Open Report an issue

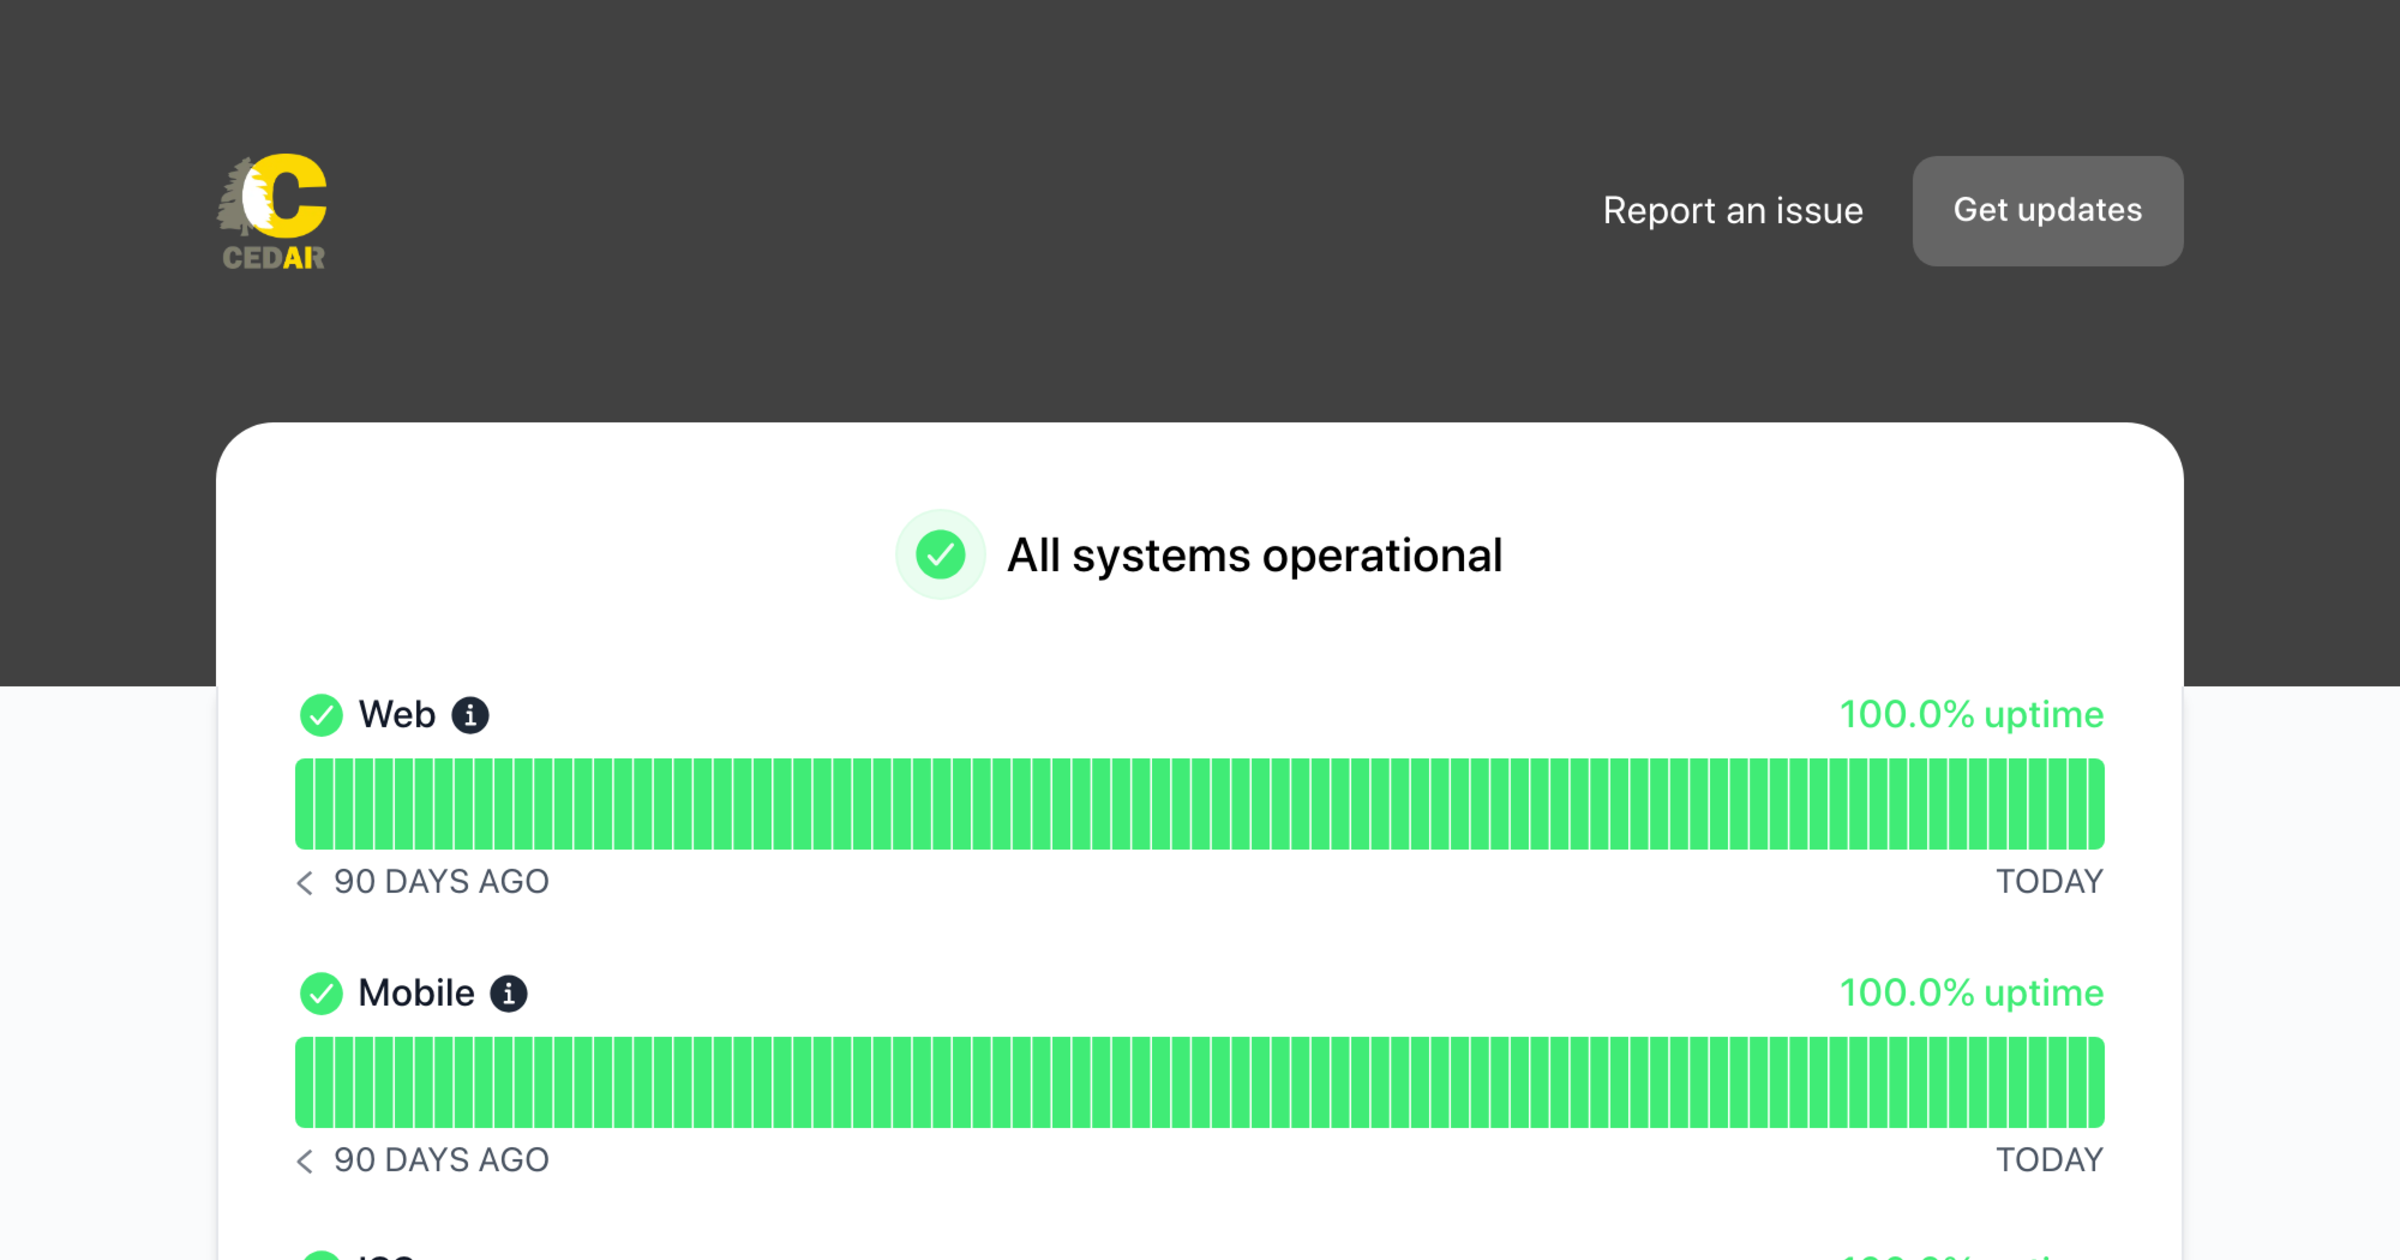tap(1733, 211)
